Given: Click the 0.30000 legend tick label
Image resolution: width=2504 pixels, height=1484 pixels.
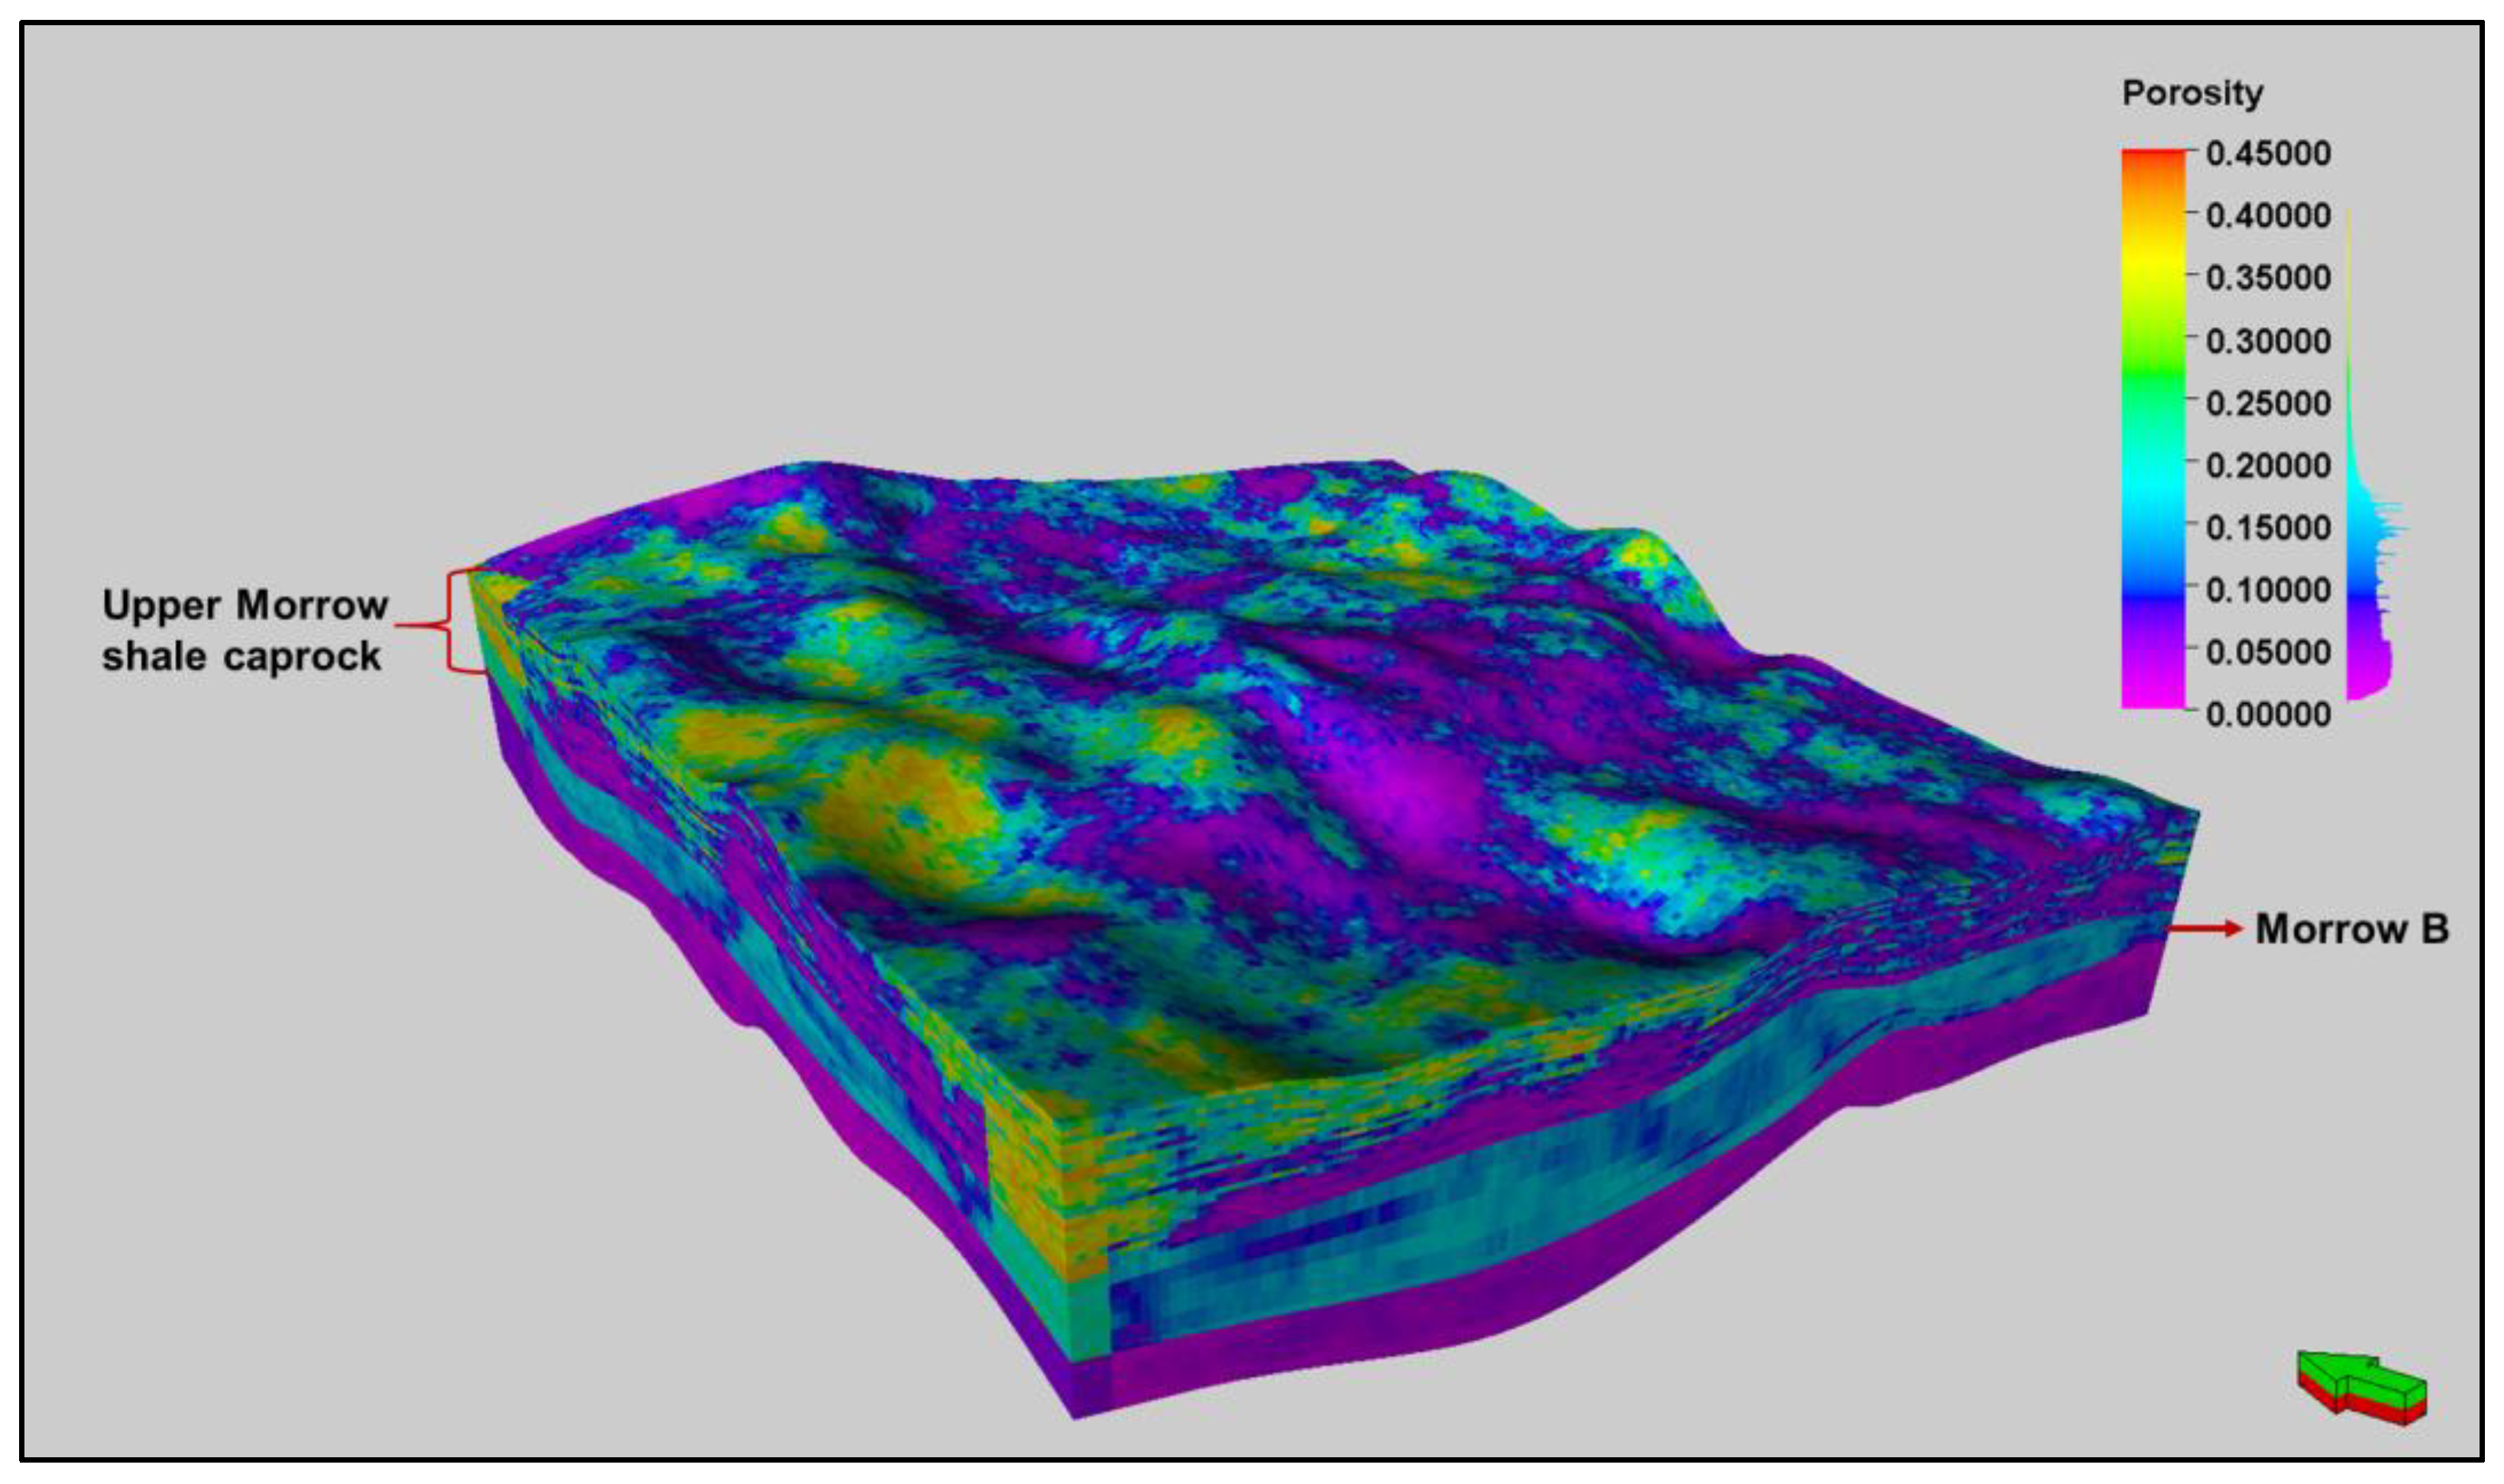Looking at the screenshot, I should [x=2268, y=341].
